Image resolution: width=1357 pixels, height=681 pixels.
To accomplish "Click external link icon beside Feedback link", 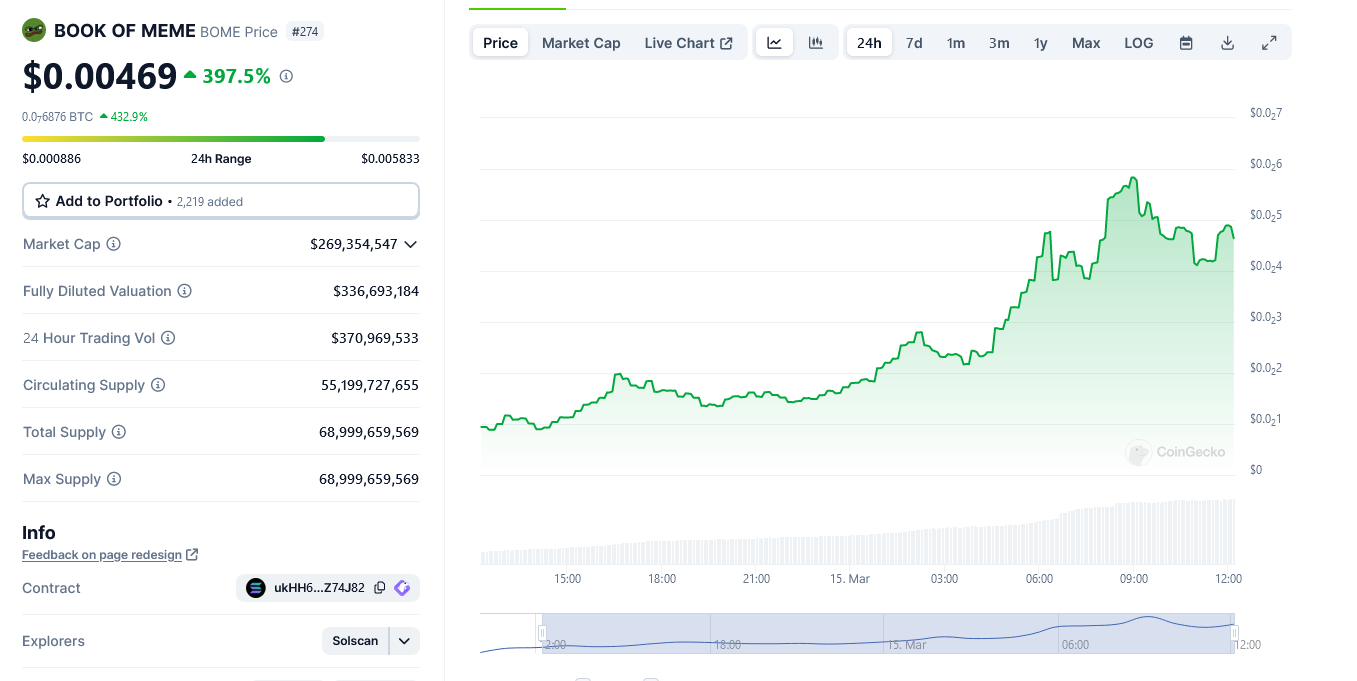I will (x=192, y=554).
